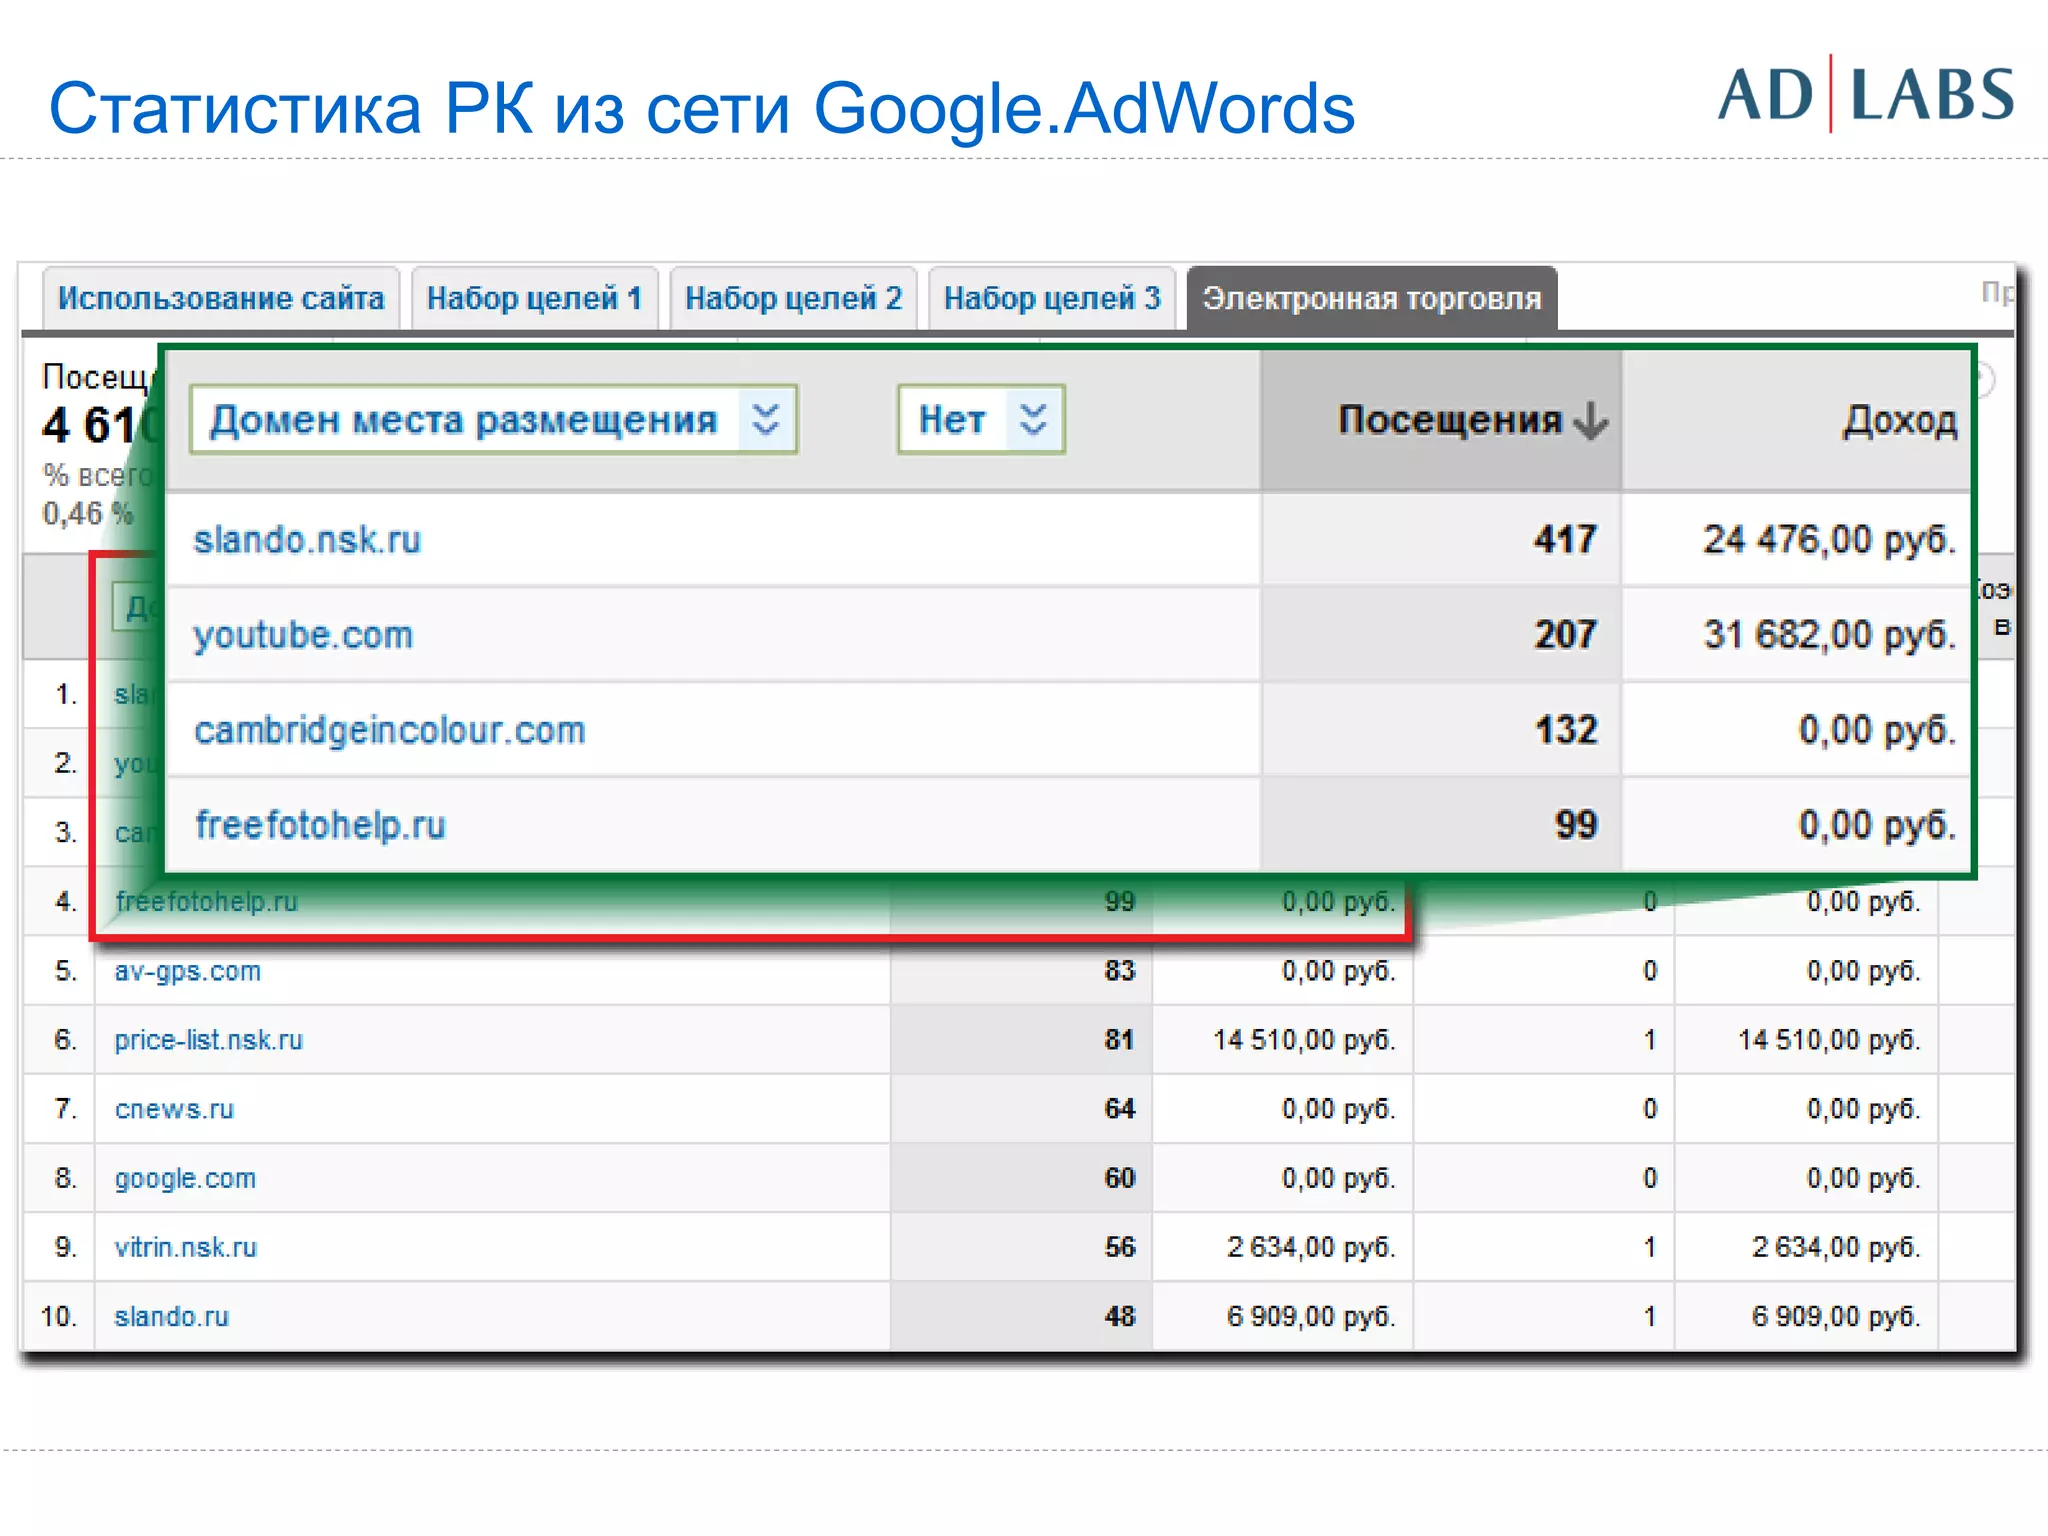Select the 81 visits cell for price-list.nsk.ru

pos(1021,1040)
